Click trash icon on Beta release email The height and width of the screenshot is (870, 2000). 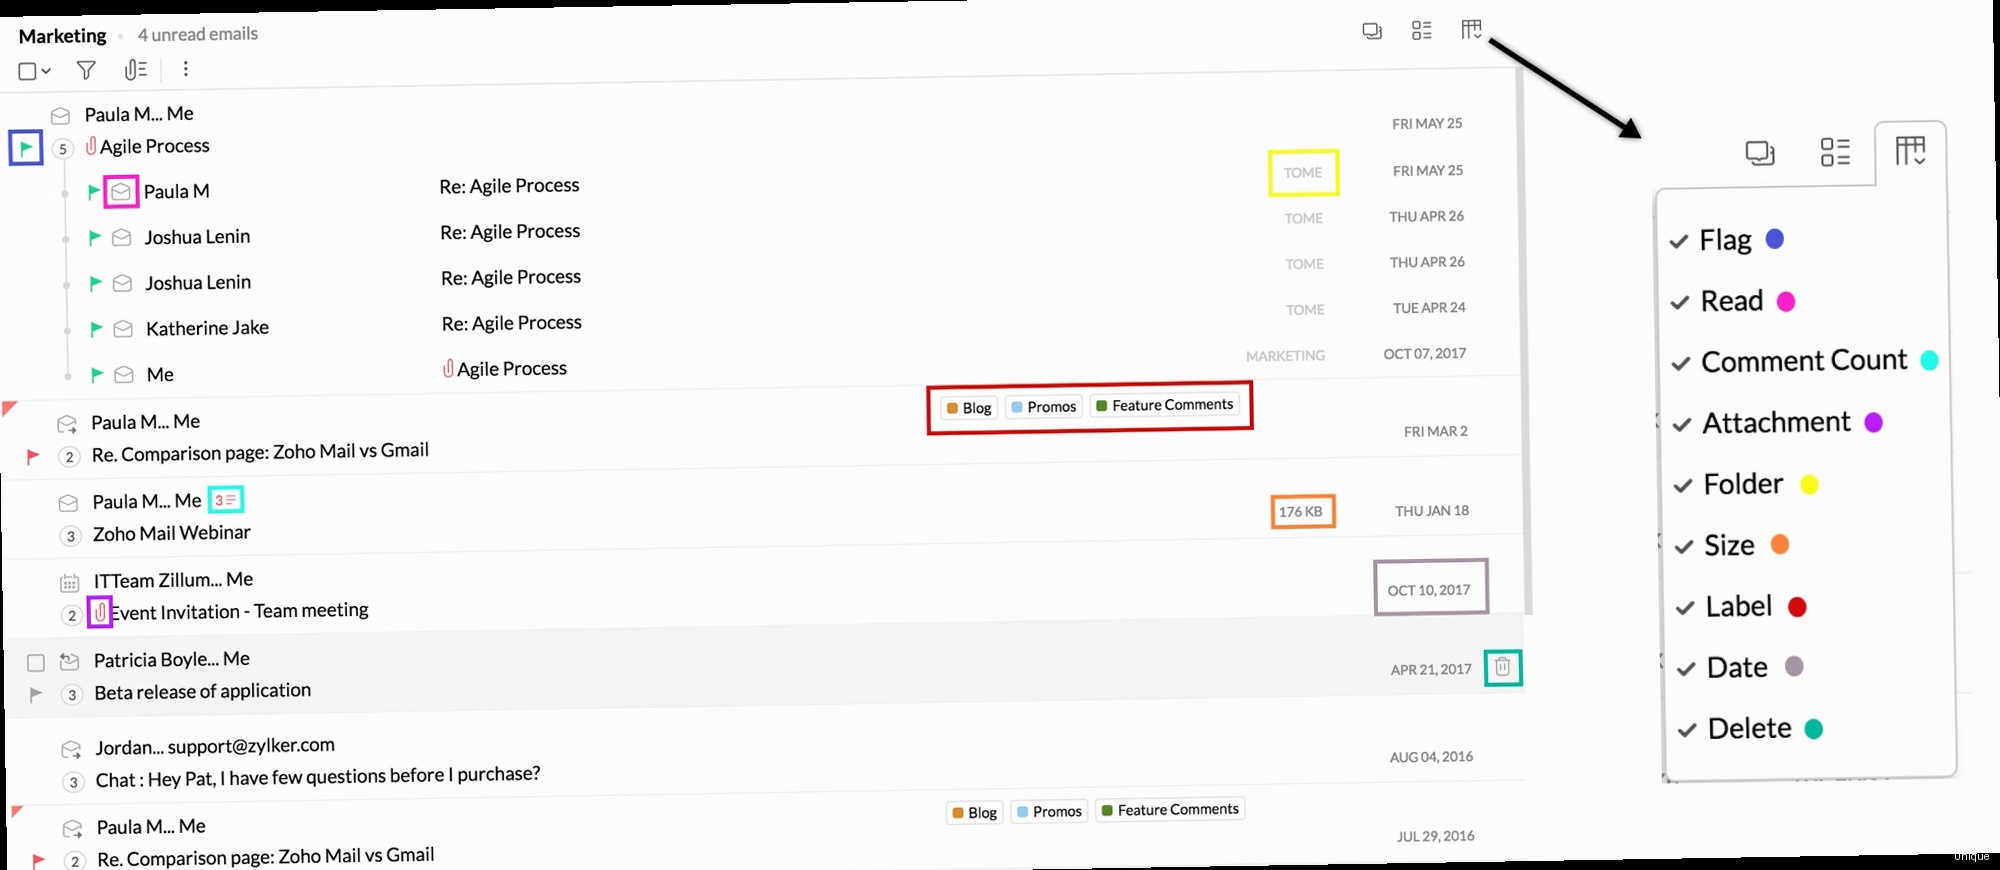tap(1502, 667)
